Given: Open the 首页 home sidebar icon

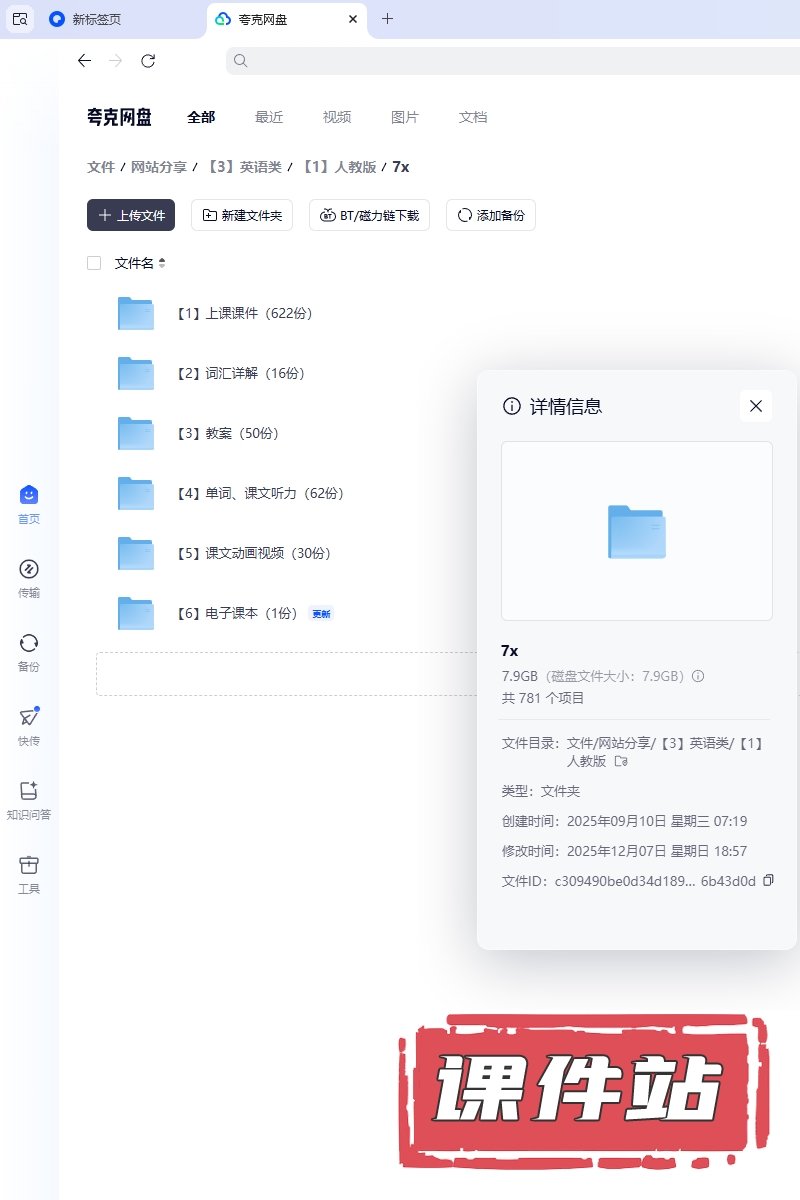Looking at the screenshot, I should click(29, 496).
